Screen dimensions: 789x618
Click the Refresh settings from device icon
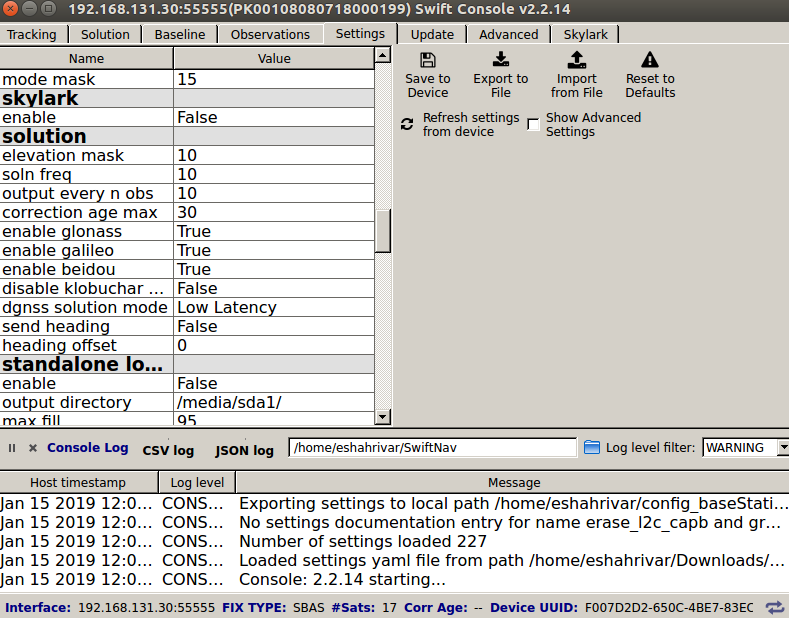pyautogui.click(x=407, y=125)
